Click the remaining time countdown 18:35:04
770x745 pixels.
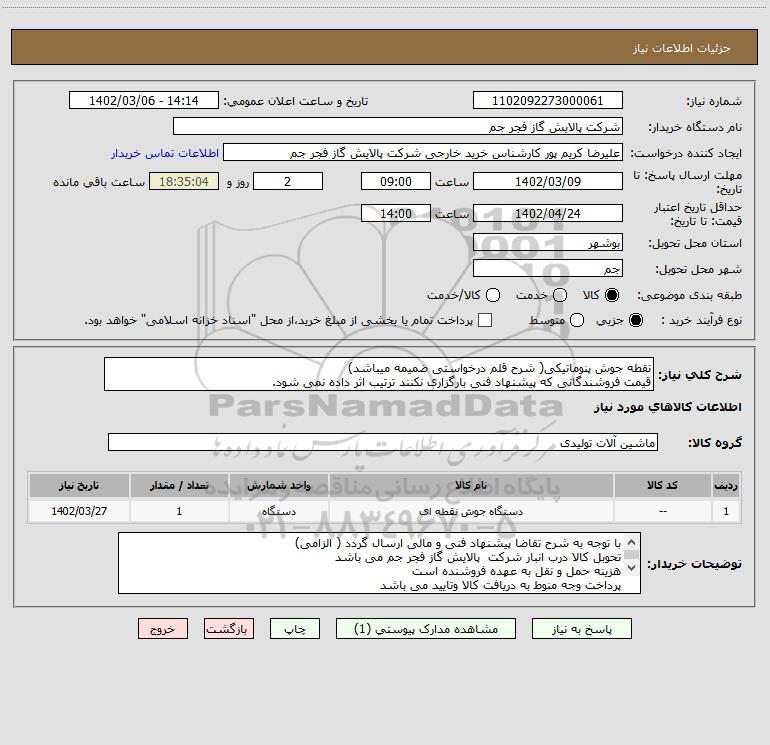click(x=184, y=181)
